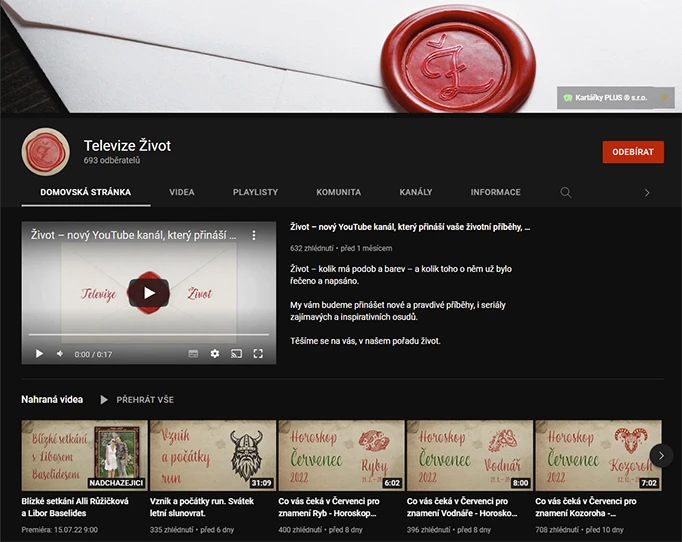The image size is (682, 542).
Task: Switch to the PLAYLISTY tab
Action: click(x=255, y=192)
